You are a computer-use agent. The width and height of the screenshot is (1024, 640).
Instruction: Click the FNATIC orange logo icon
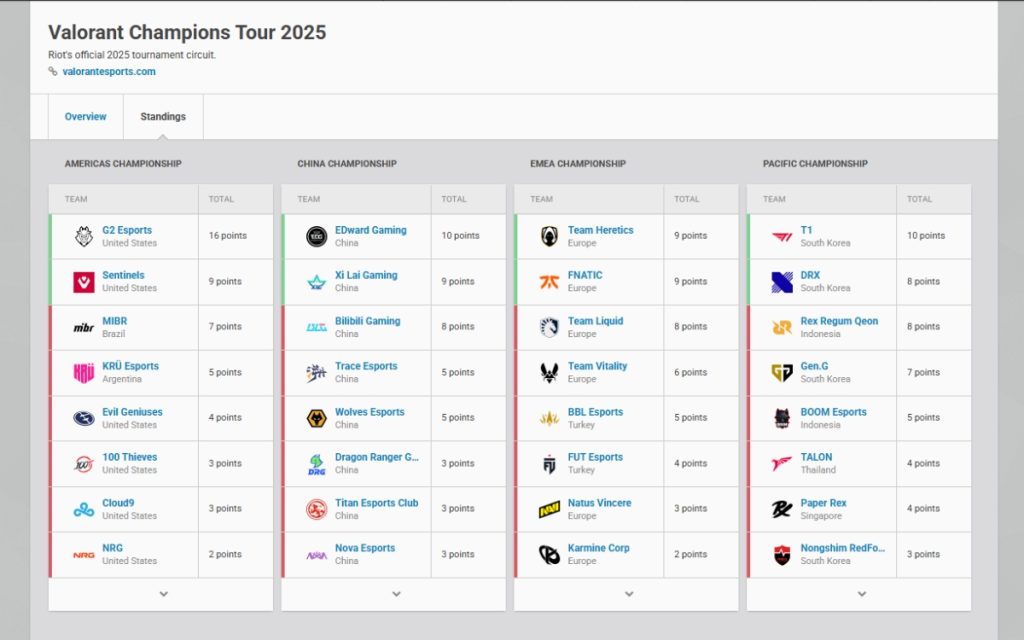[x=549, y=281]
